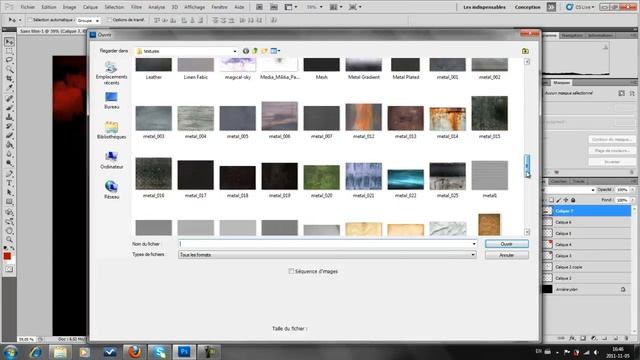640x360 pixels.
Task: Select the Pen tool
Action: 9,174
